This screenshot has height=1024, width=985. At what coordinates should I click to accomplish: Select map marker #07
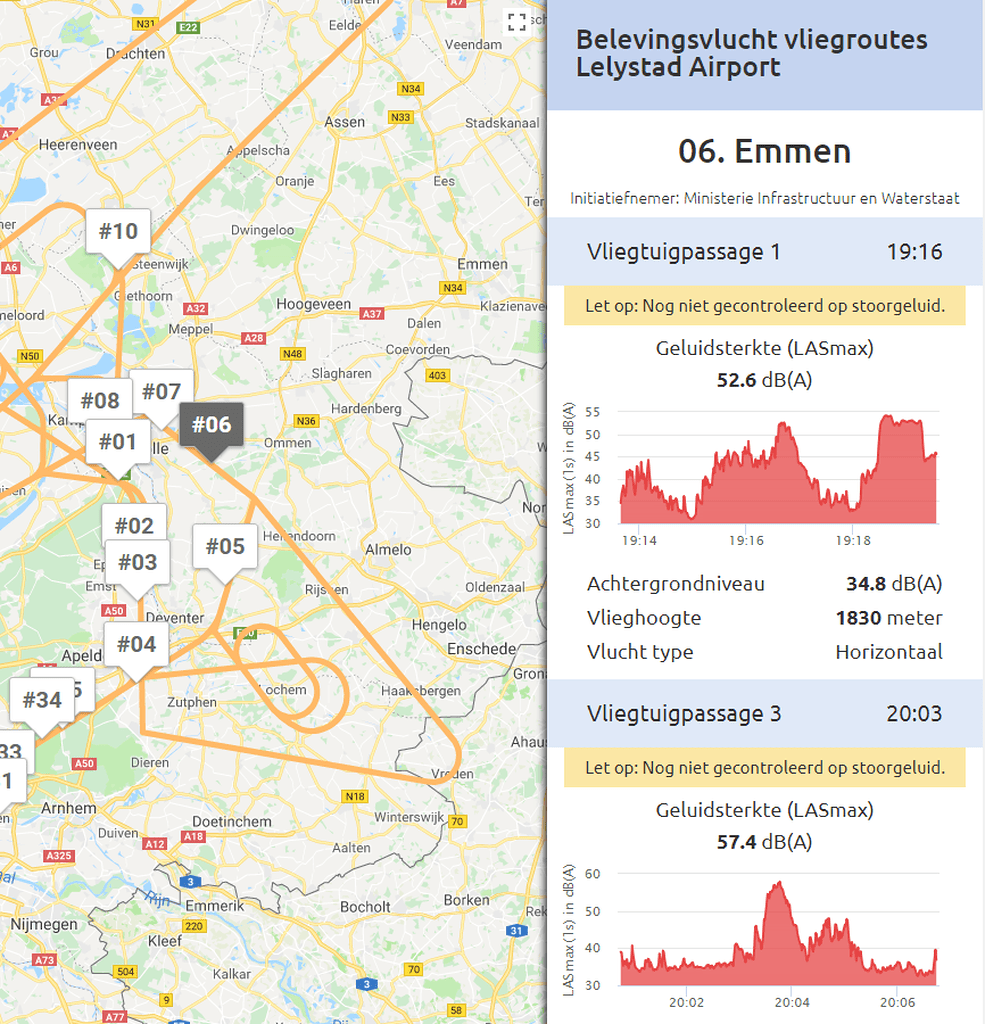pos(161,392)
